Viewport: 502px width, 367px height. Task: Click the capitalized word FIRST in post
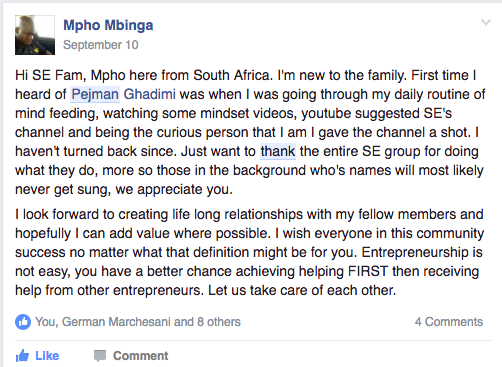pyautogui.click(x=368, y=271)
